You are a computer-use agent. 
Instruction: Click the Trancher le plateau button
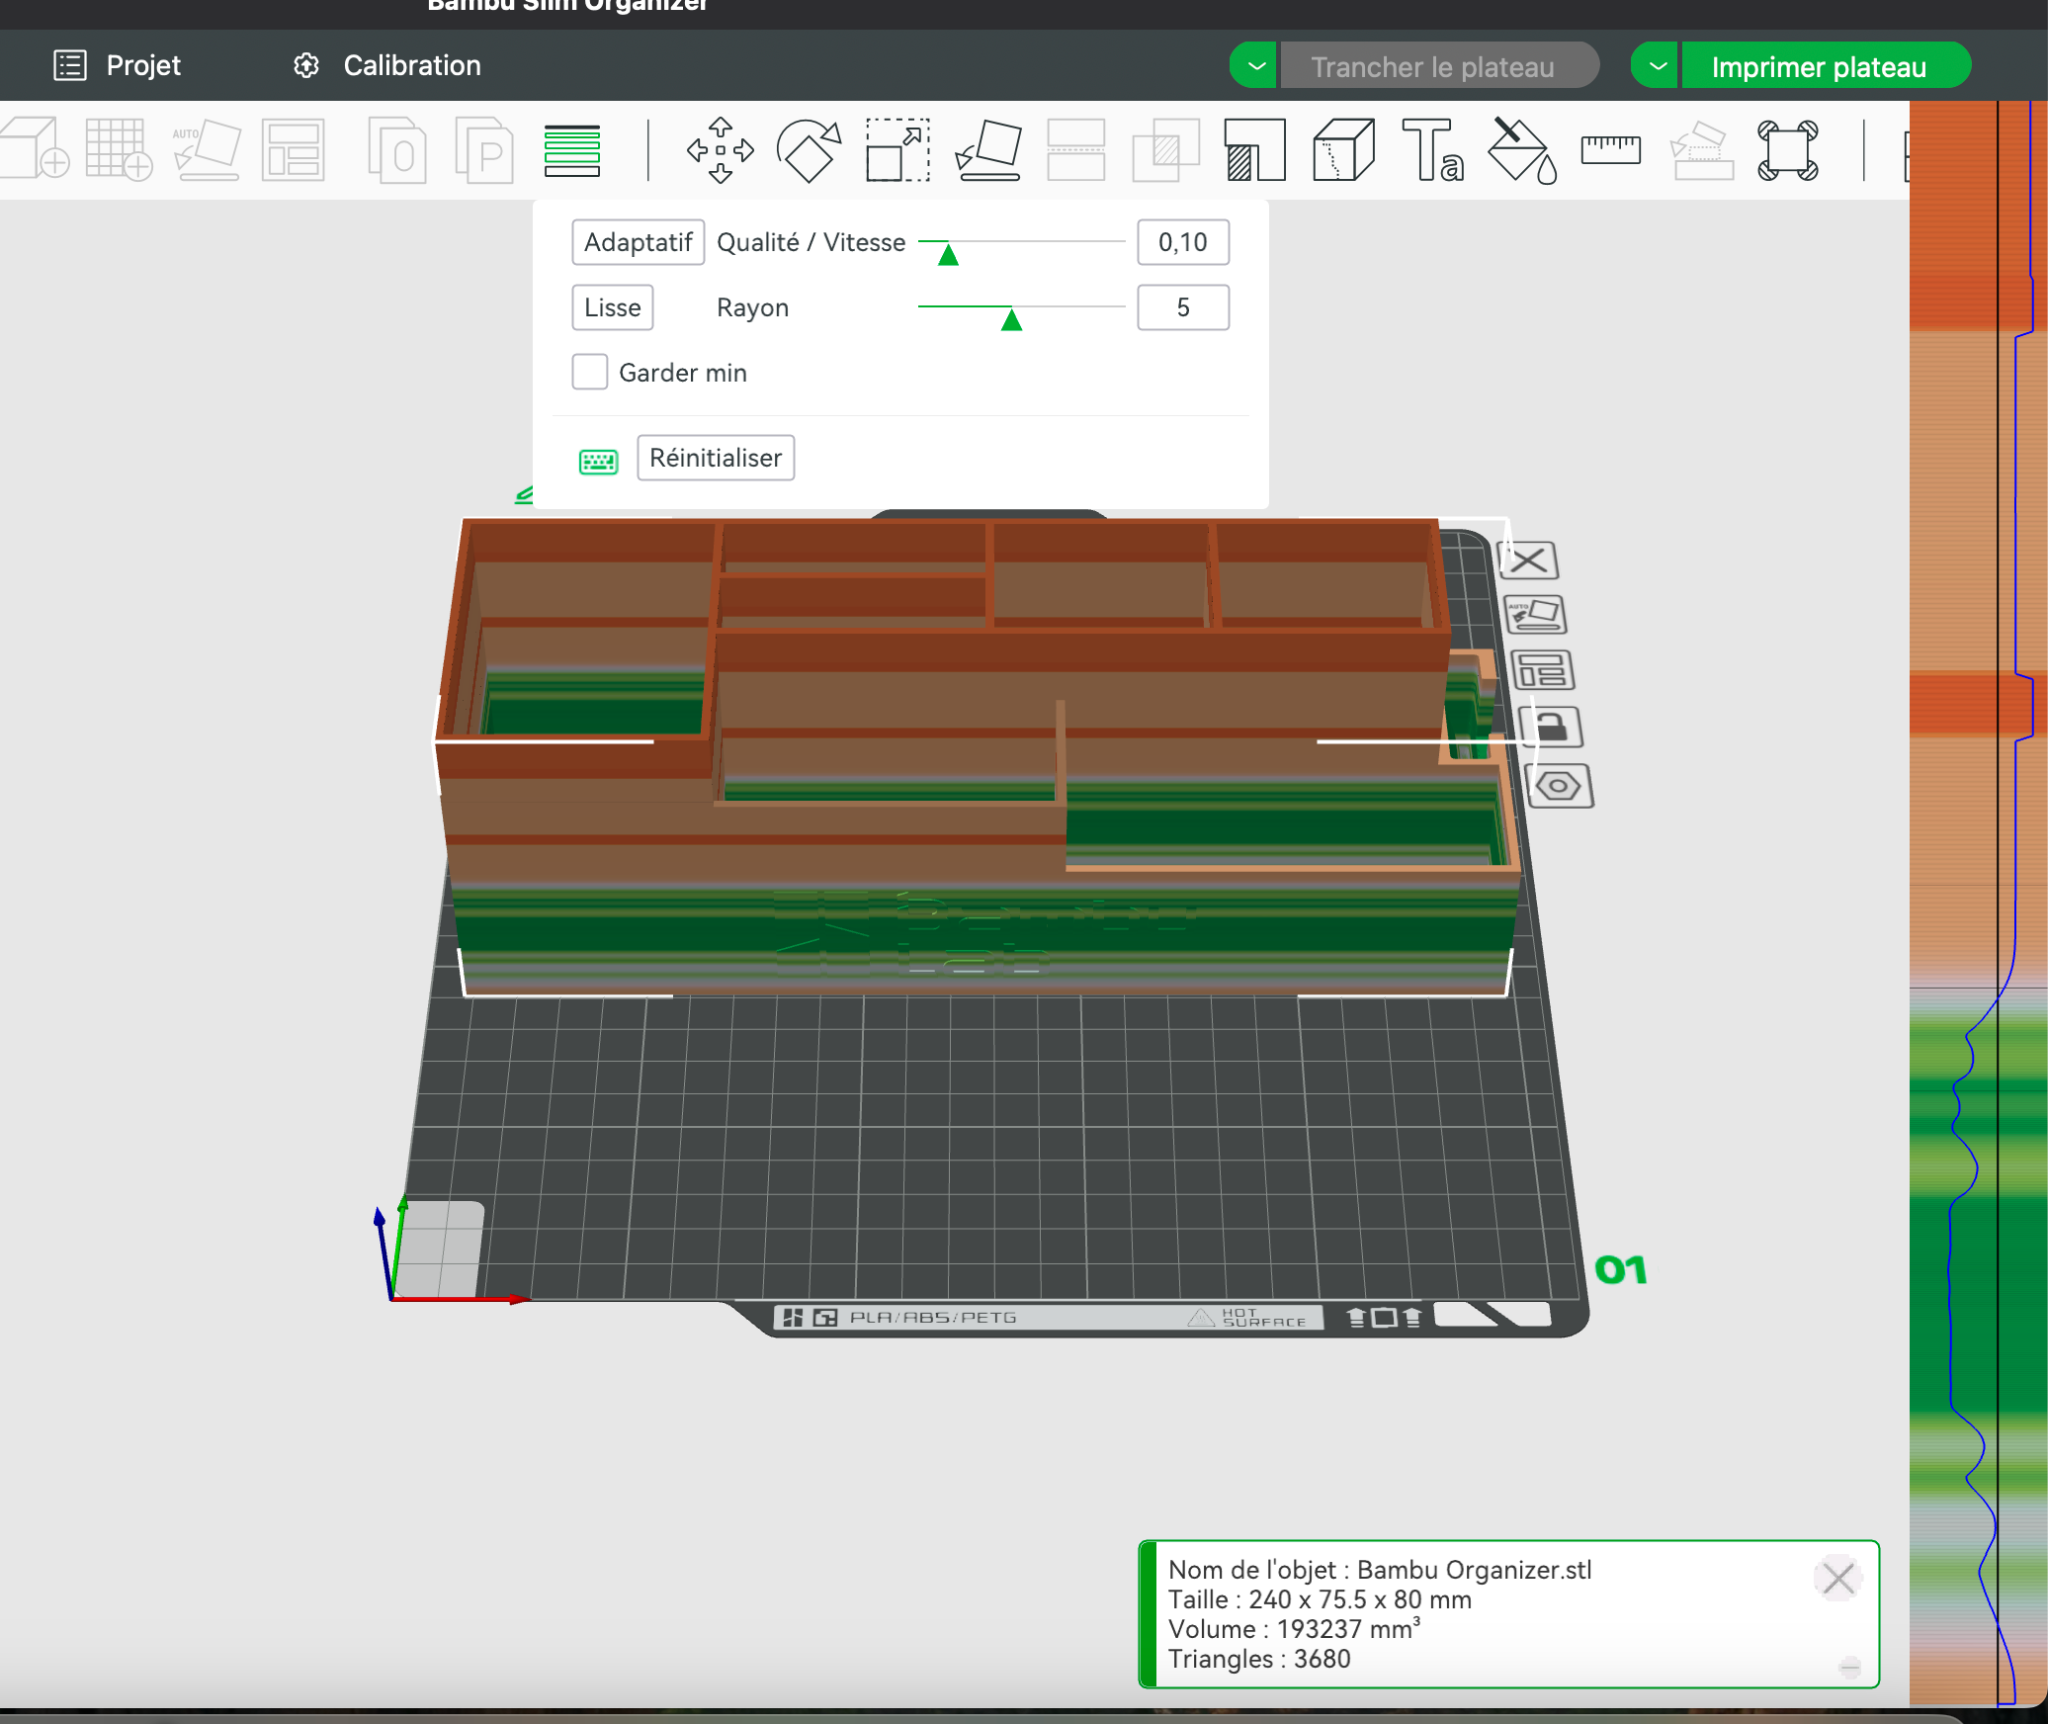pyautogui.click(x=1439, y=66)
